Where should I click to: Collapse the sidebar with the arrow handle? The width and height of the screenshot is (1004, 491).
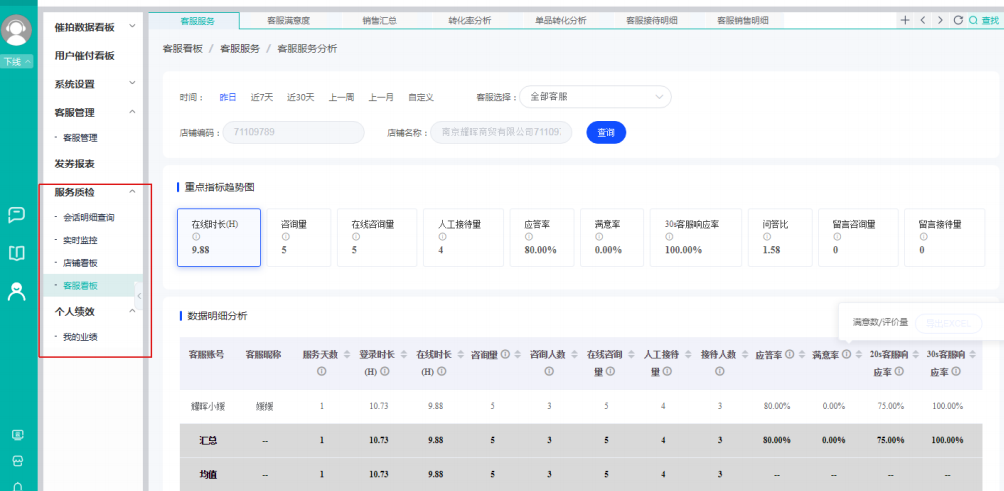139,296
